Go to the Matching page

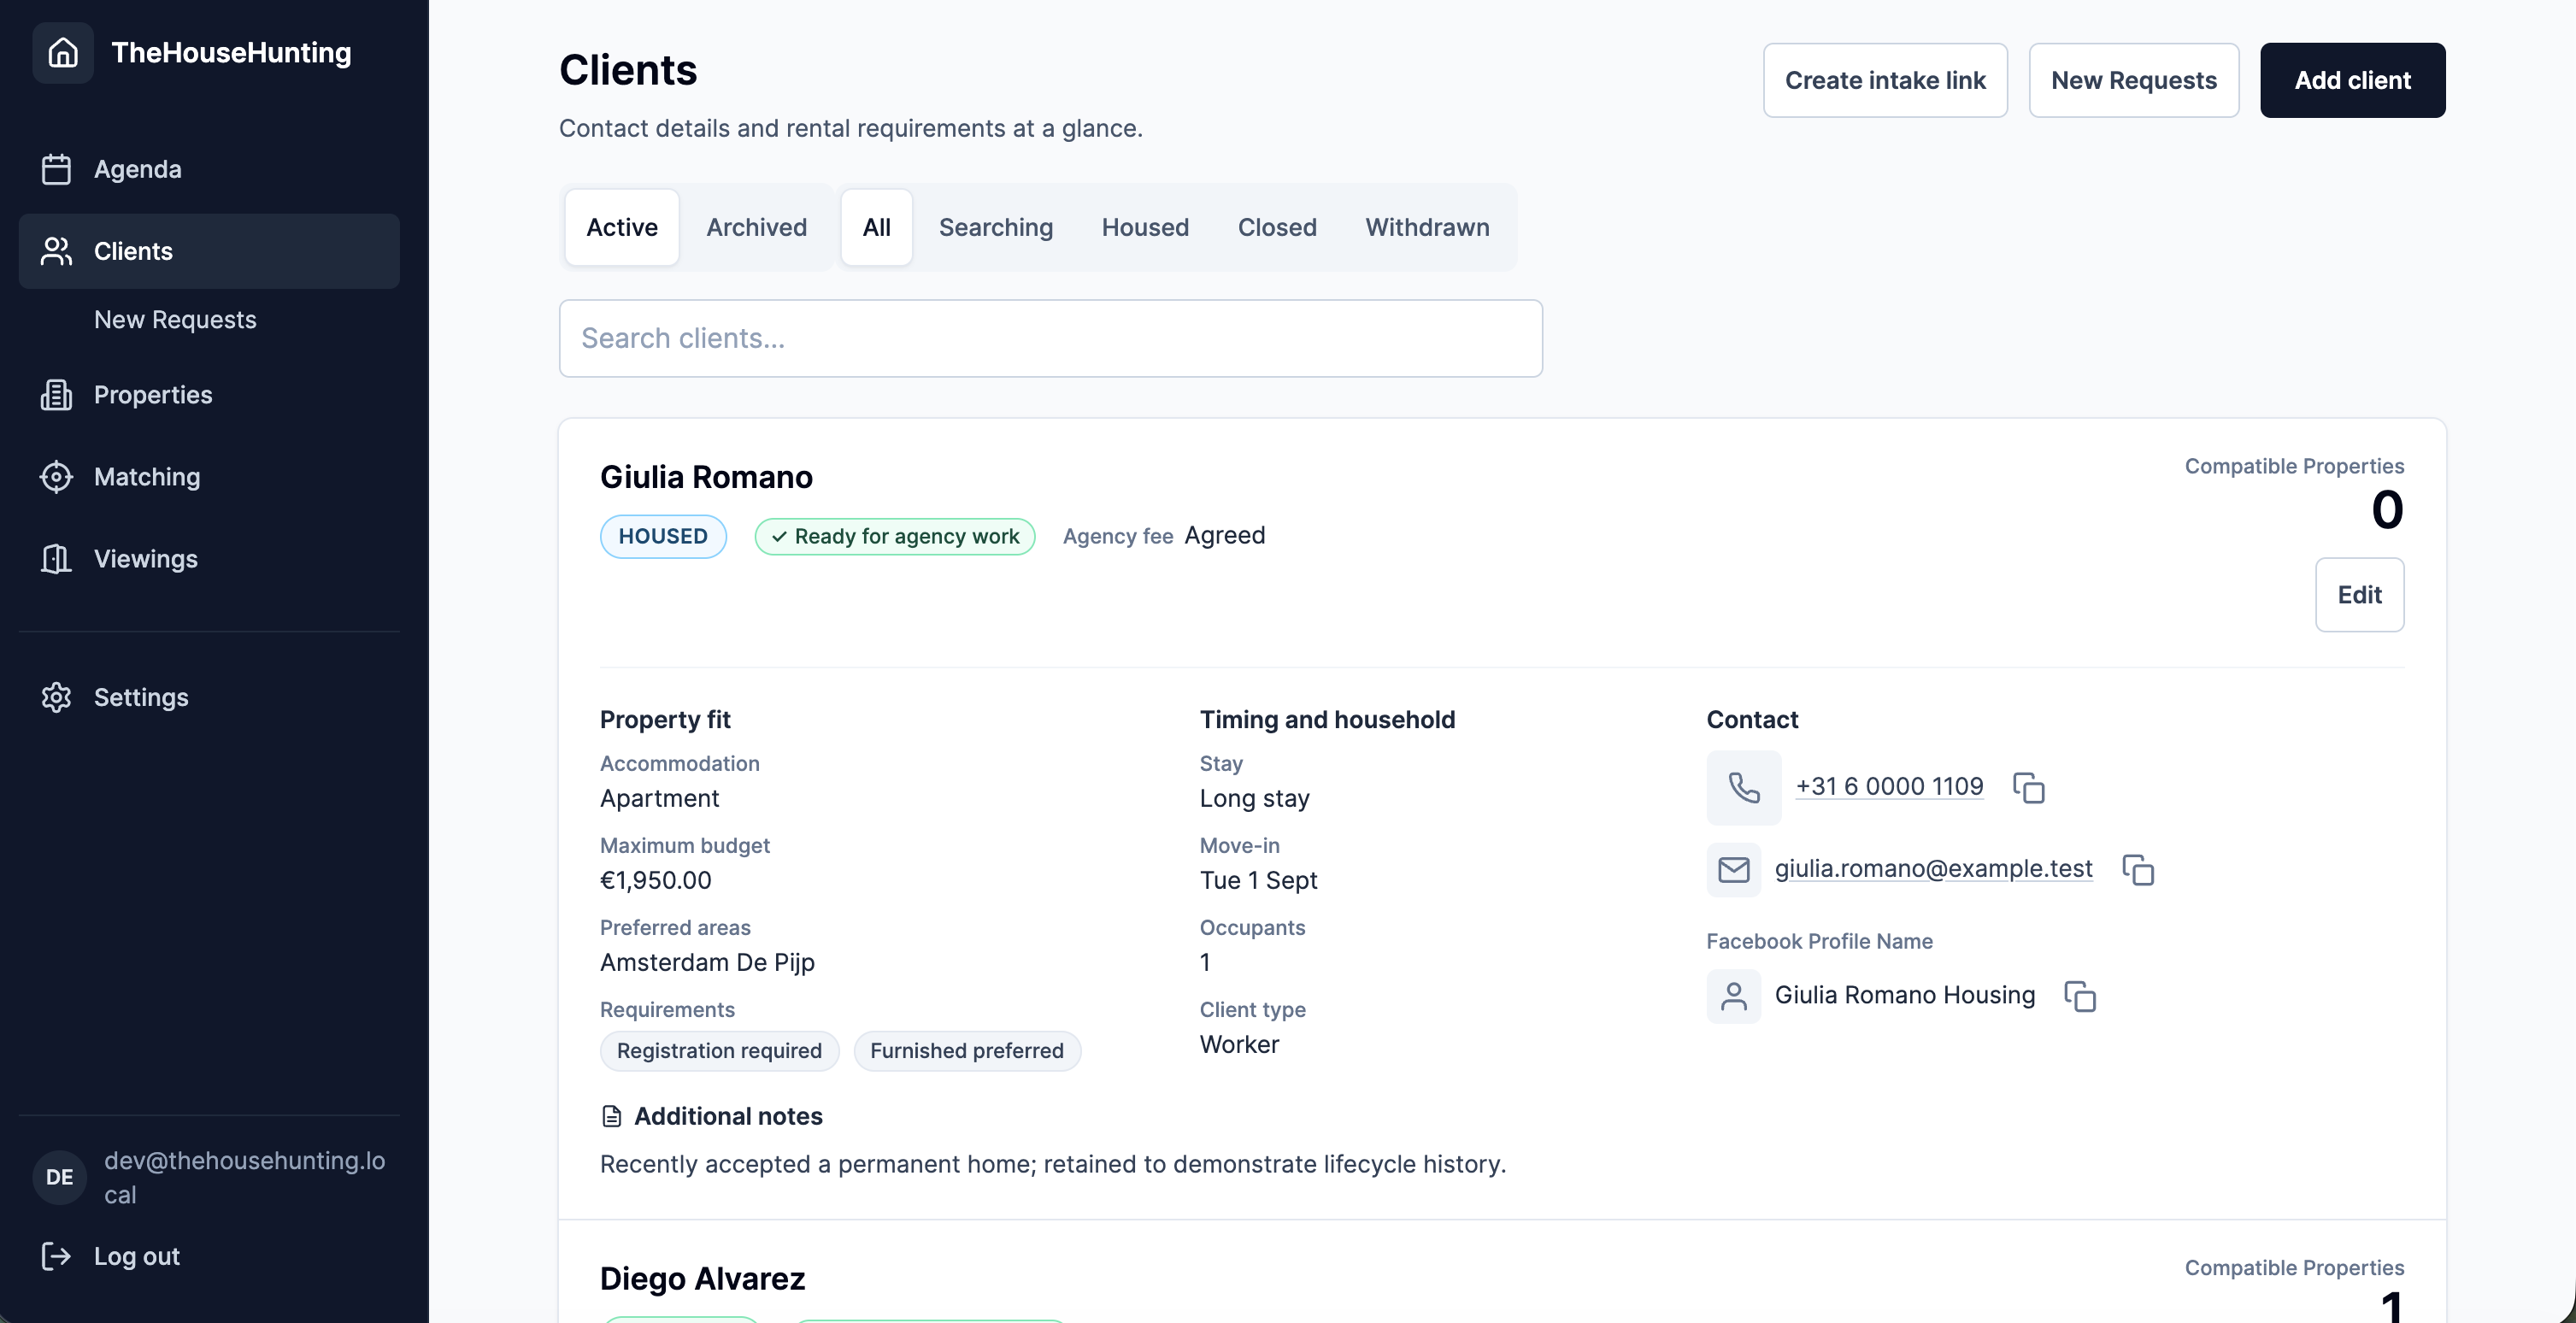pos(209,477)
